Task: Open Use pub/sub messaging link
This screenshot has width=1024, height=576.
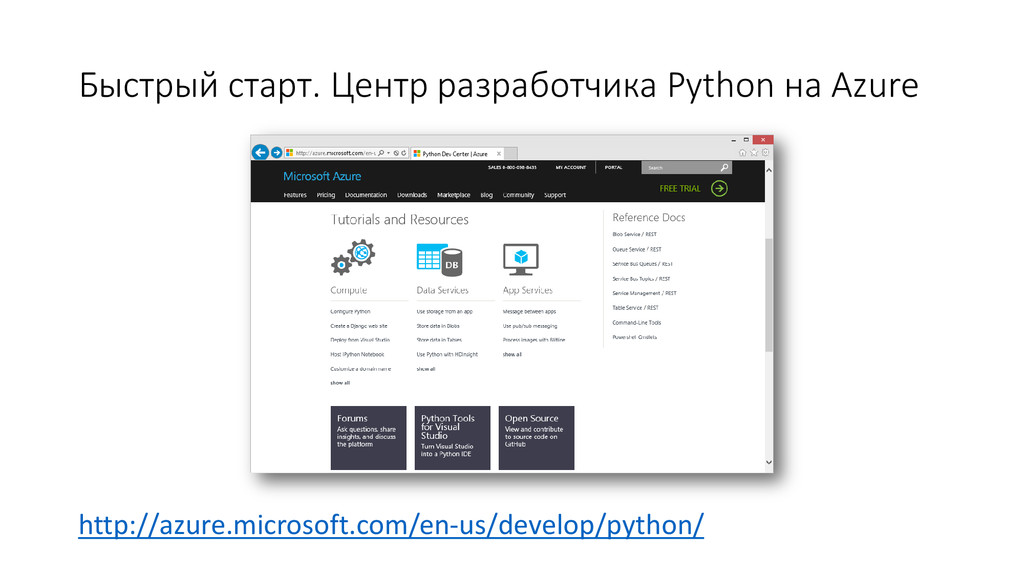Action: (x=530, y=326)
